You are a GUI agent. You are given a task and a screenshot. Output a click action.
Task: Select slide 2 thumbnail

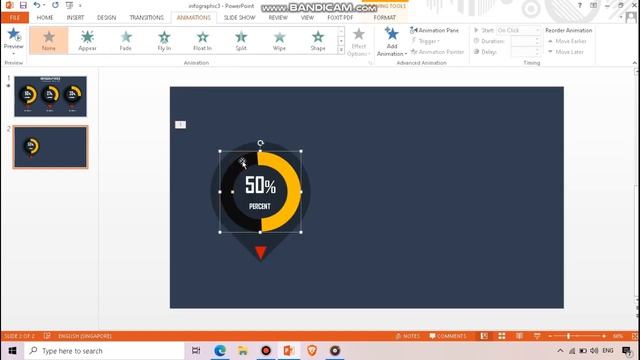51,147
